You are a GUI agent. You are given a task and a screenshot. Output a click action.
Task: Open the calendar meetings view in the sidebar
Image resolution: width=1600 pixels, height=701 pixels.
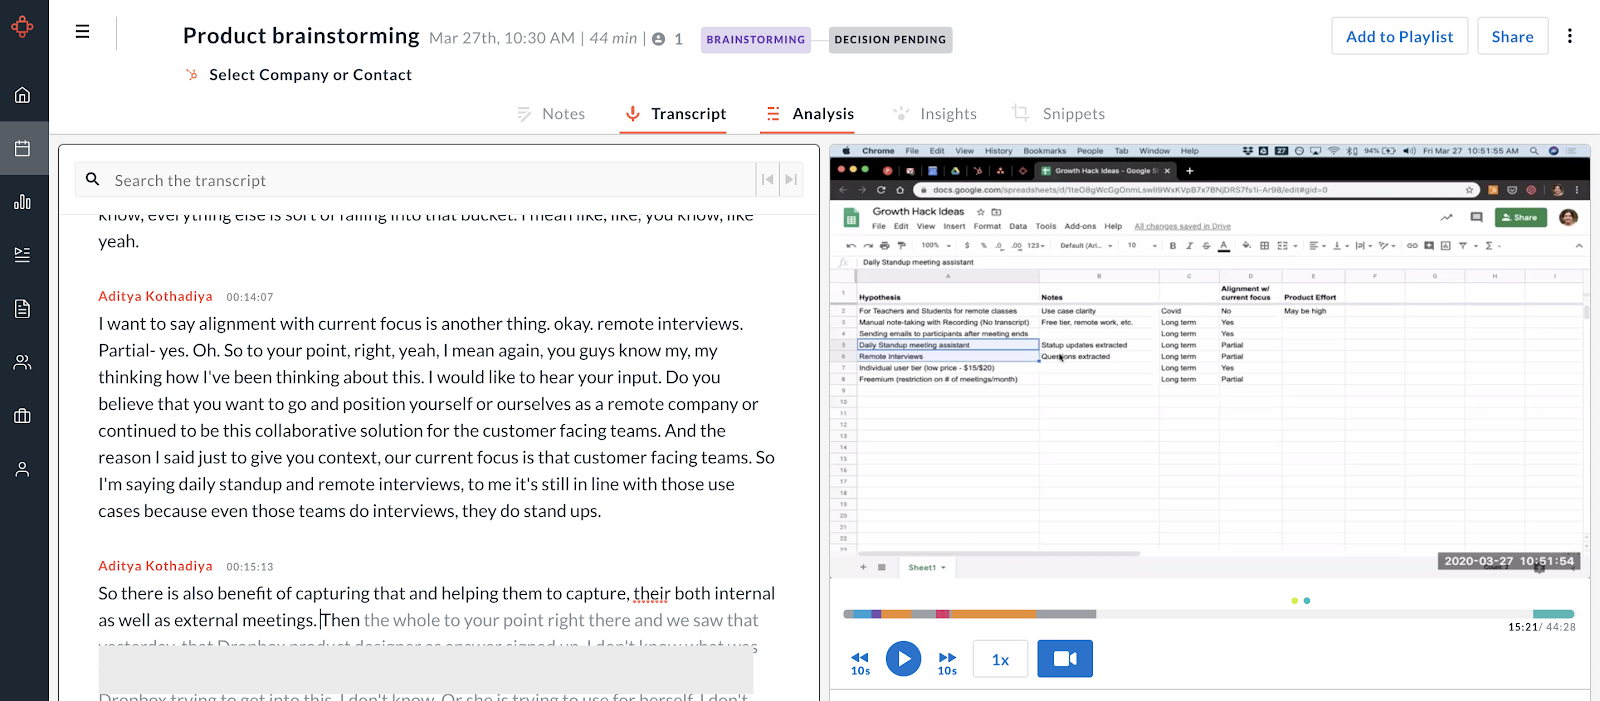coord(22,149)
